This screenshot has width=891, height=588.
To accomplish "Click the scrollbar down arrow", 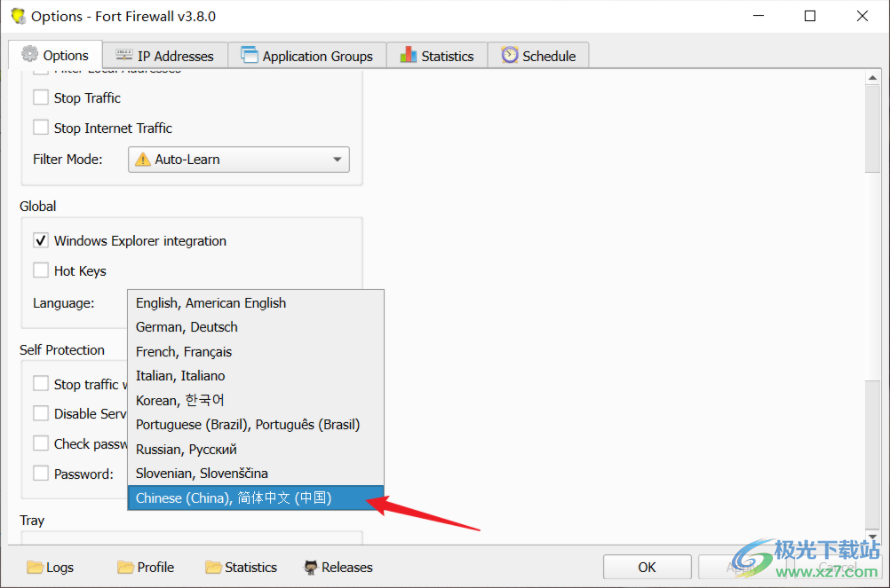I will (873, 537).
